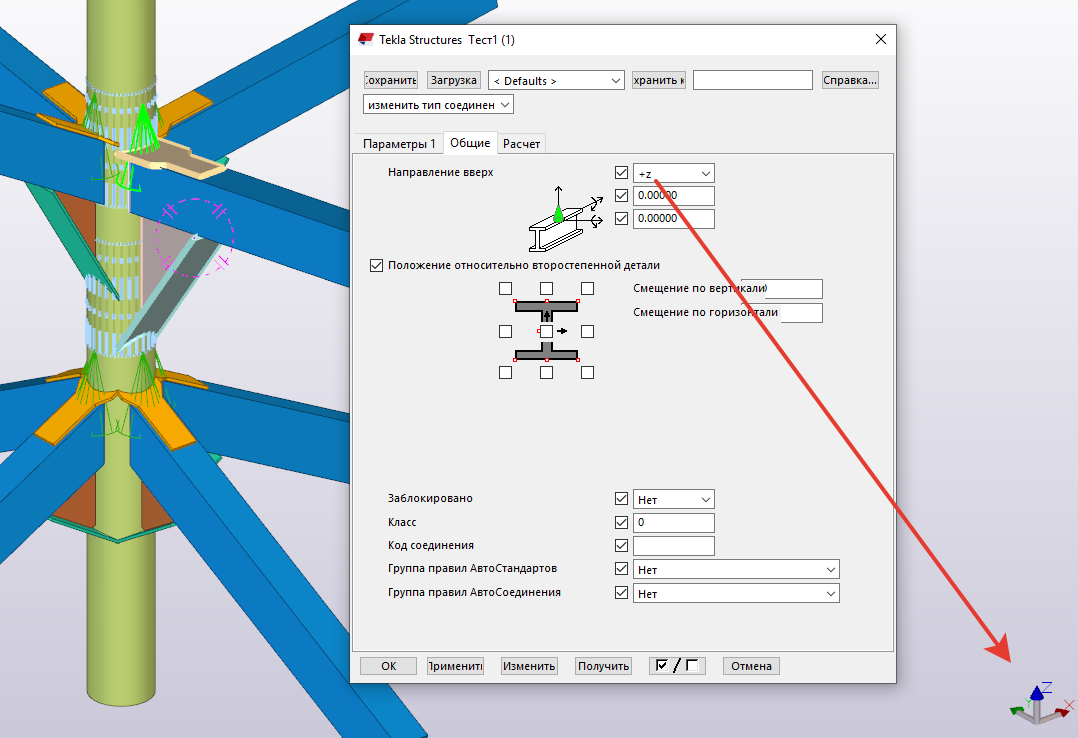Click the save-as name input field
1078x738 pixels.
pos(753,80)
